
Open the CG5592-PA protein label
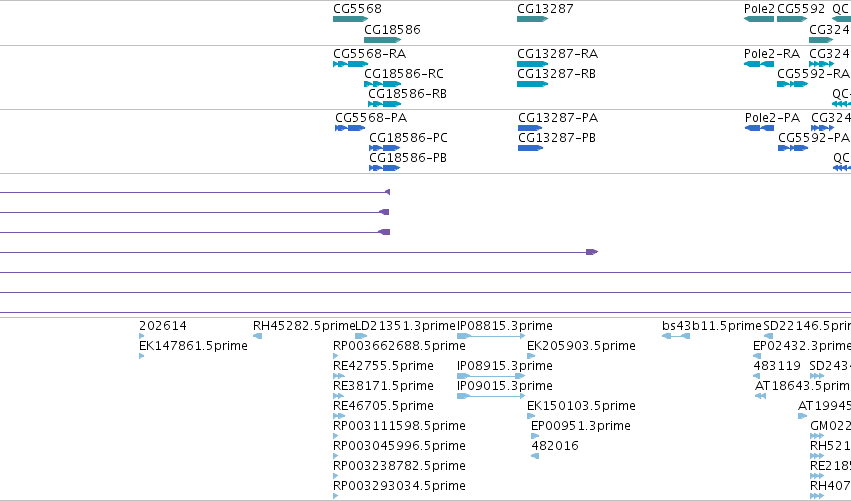(814, 138)
